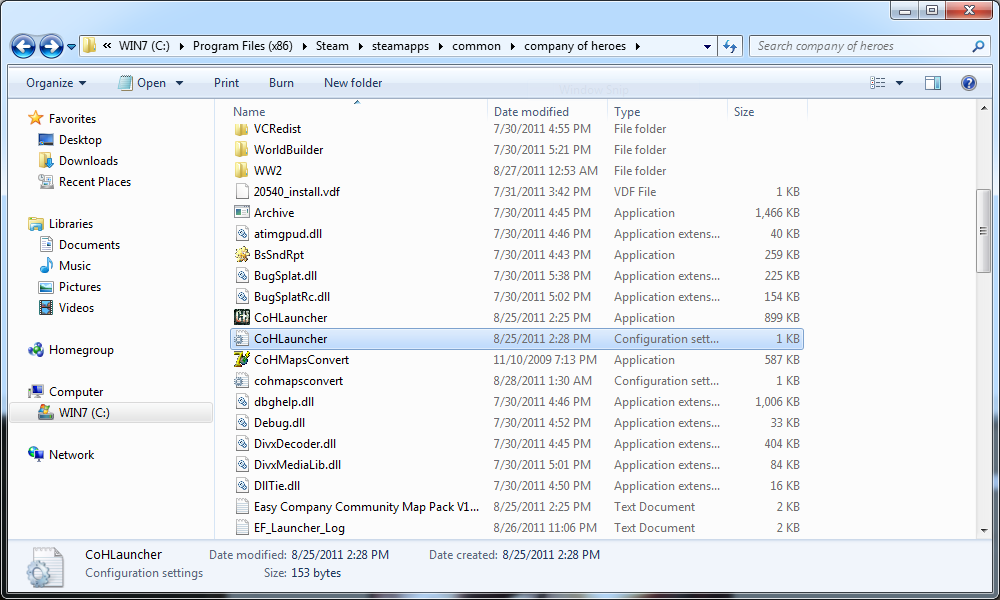
Task: Click the steamapps breadcrumb segment
Action: [x=401, y=47]
